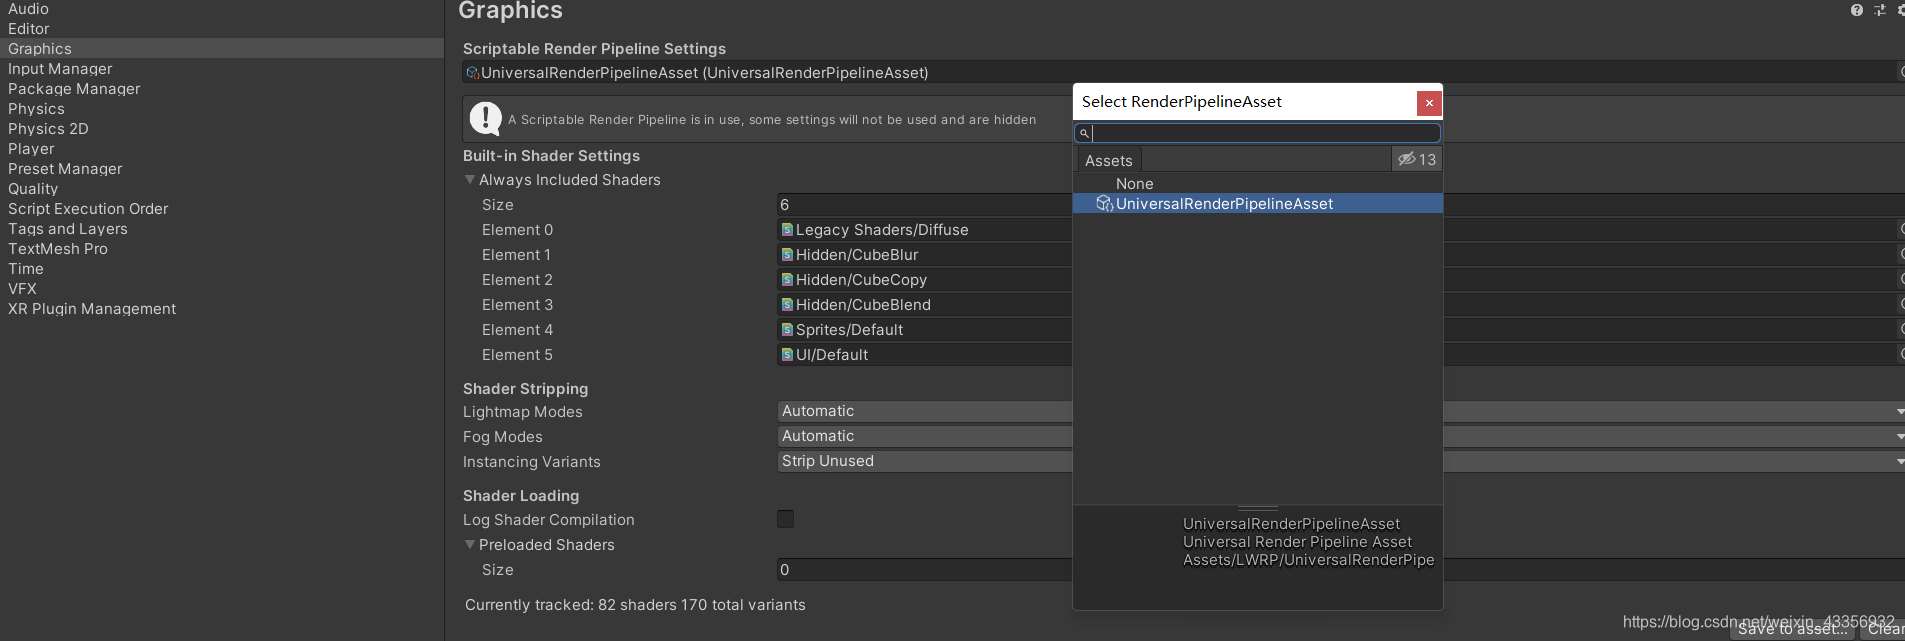1905x641 pixels.
Task: Enable Log Shader Compilation checkbox
Action: click(786, 519)
